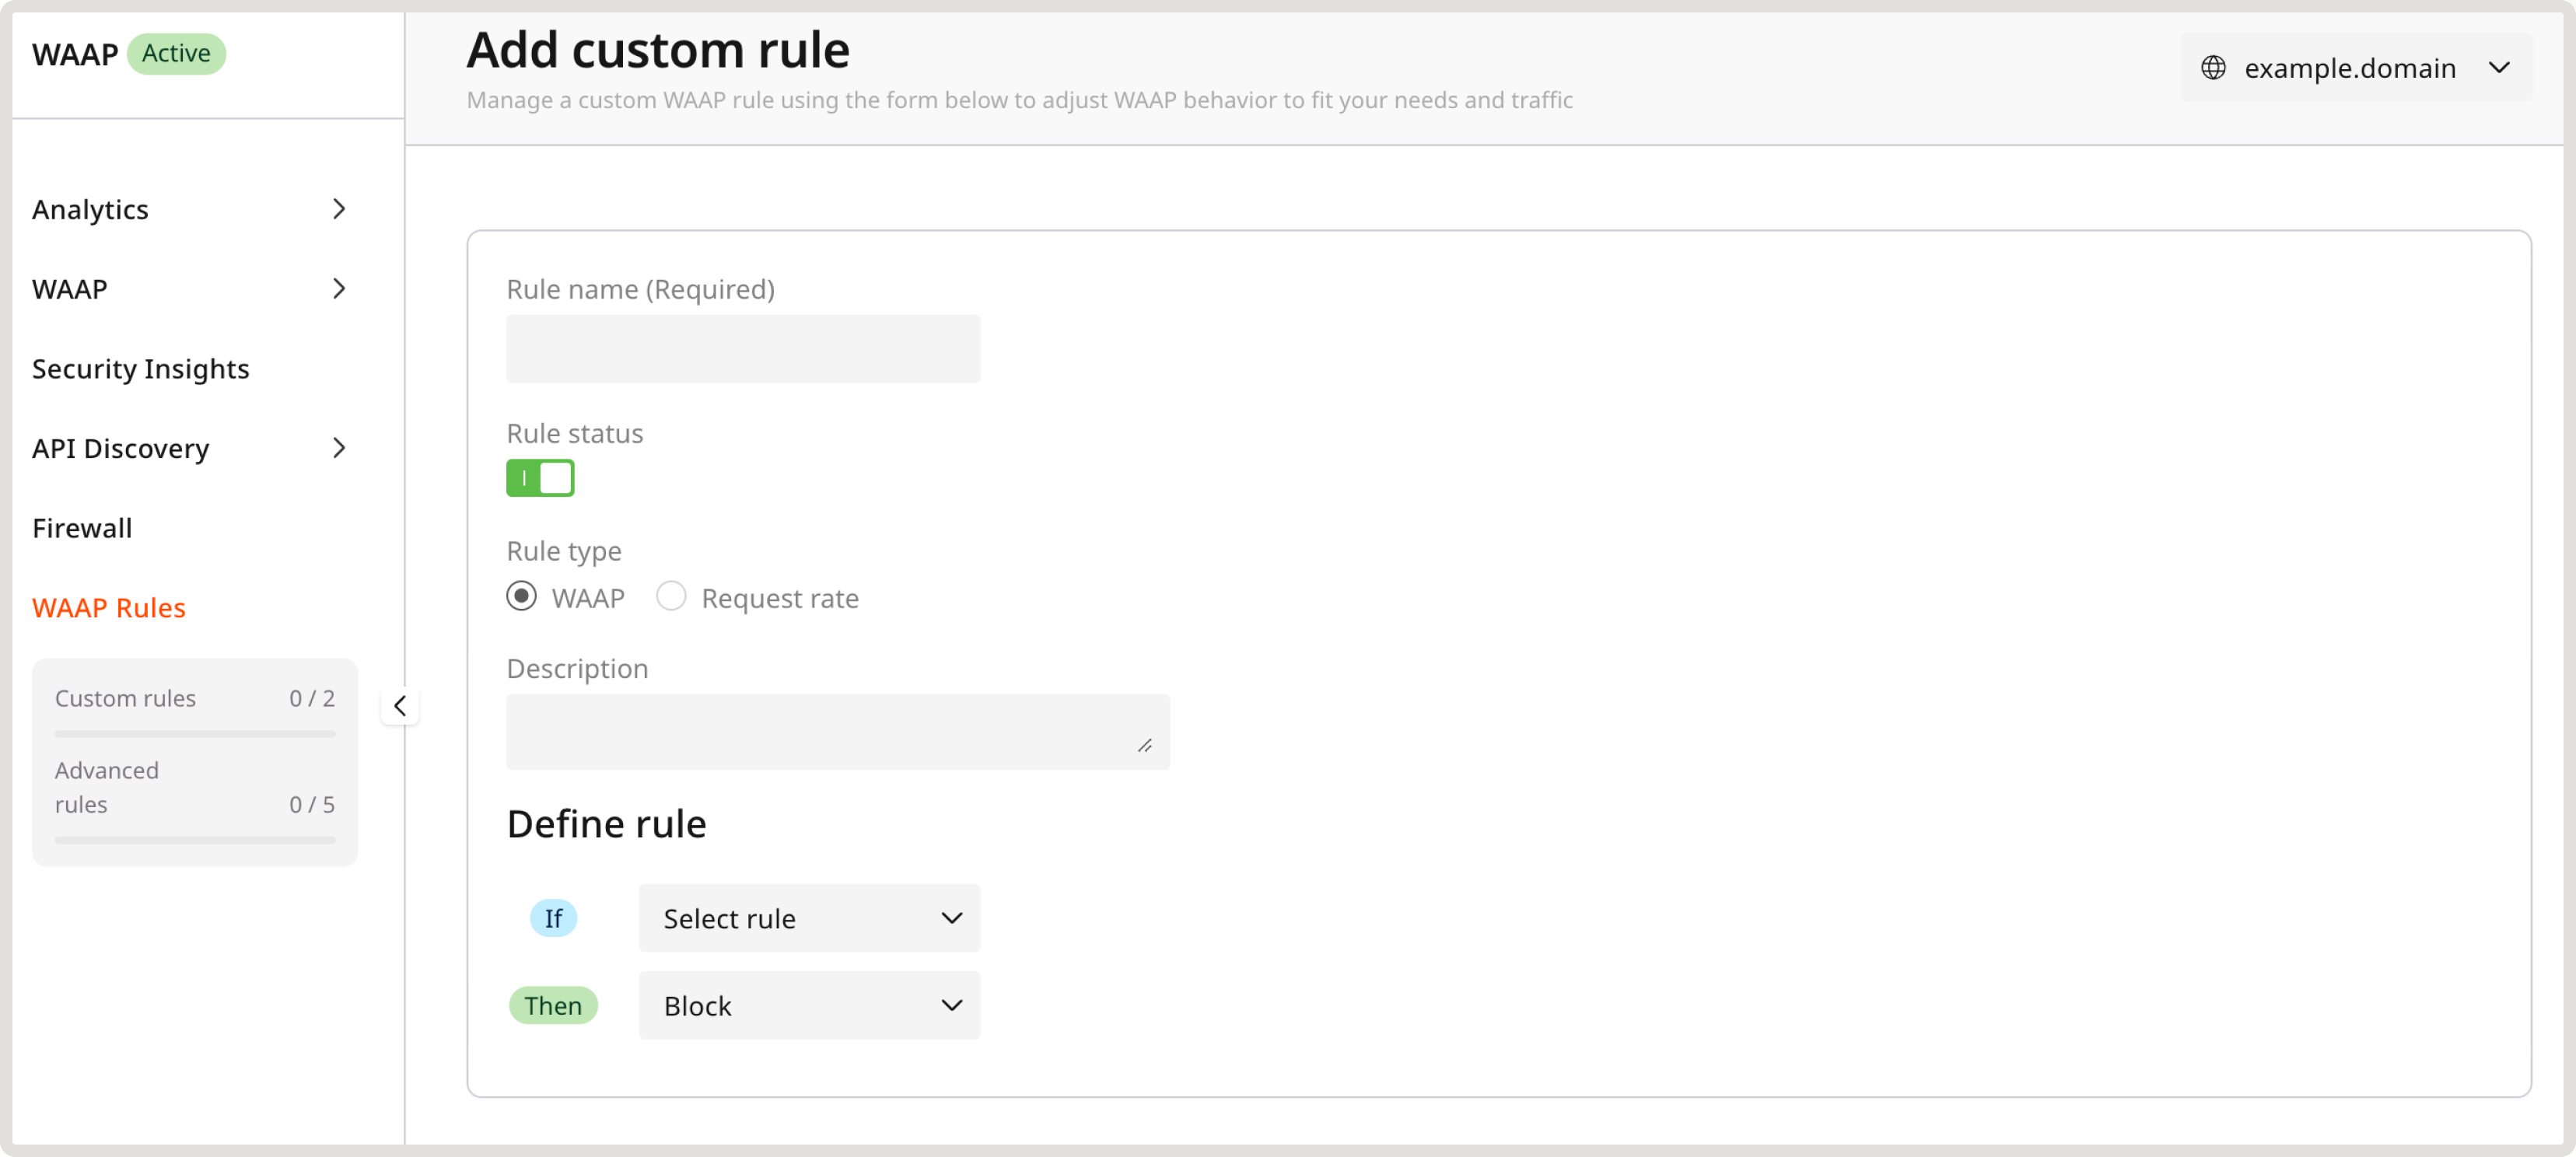Go to Security Insights page
Image resolution: width=2576 pixels, height=1157 pixels.
coord(141,369)
